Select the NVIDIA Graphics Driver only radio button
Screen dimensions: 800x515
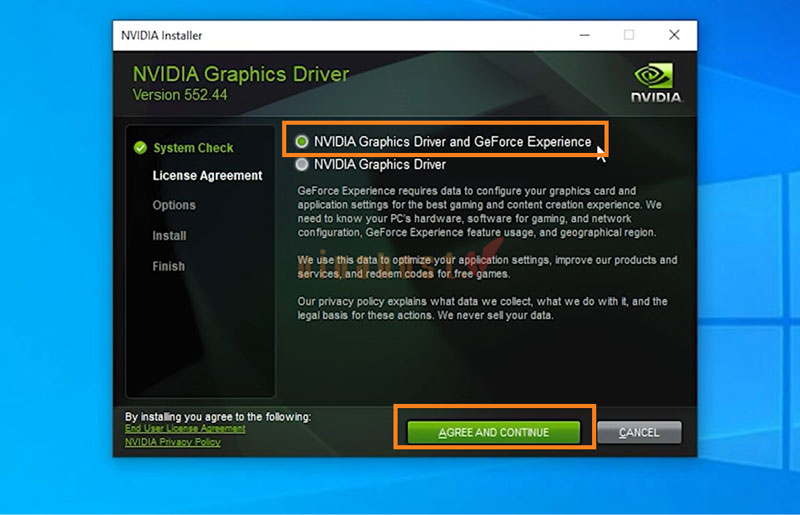click(302, 164)
